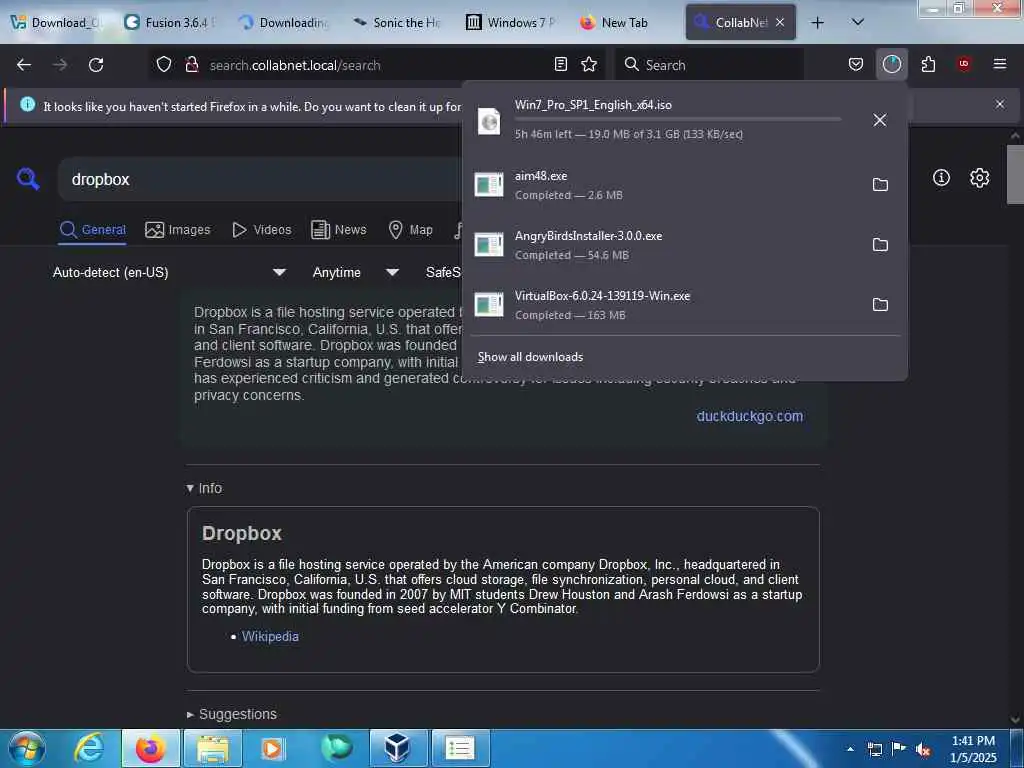Image resolution: width=1024 pixels, height=768 pixels.
Task: Close the CollabNet tab
Action: (780, 22)
